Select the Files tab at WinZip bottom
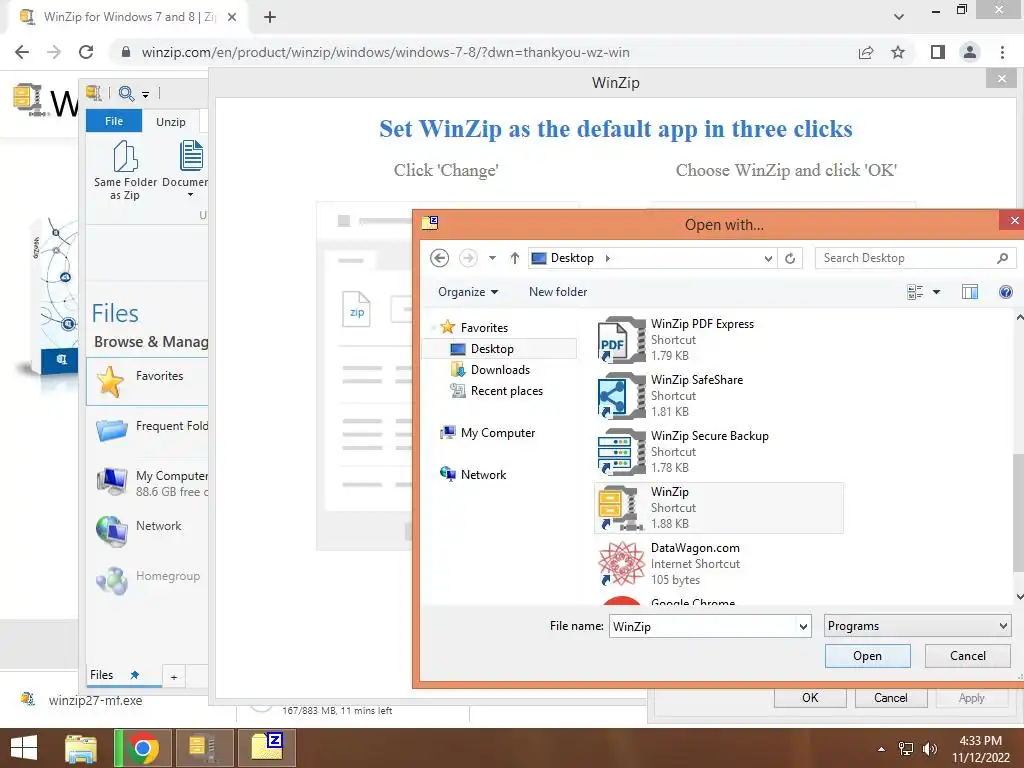Image resolution: width=1024 pixels, height=768 pixels. [x=124, y=675]
